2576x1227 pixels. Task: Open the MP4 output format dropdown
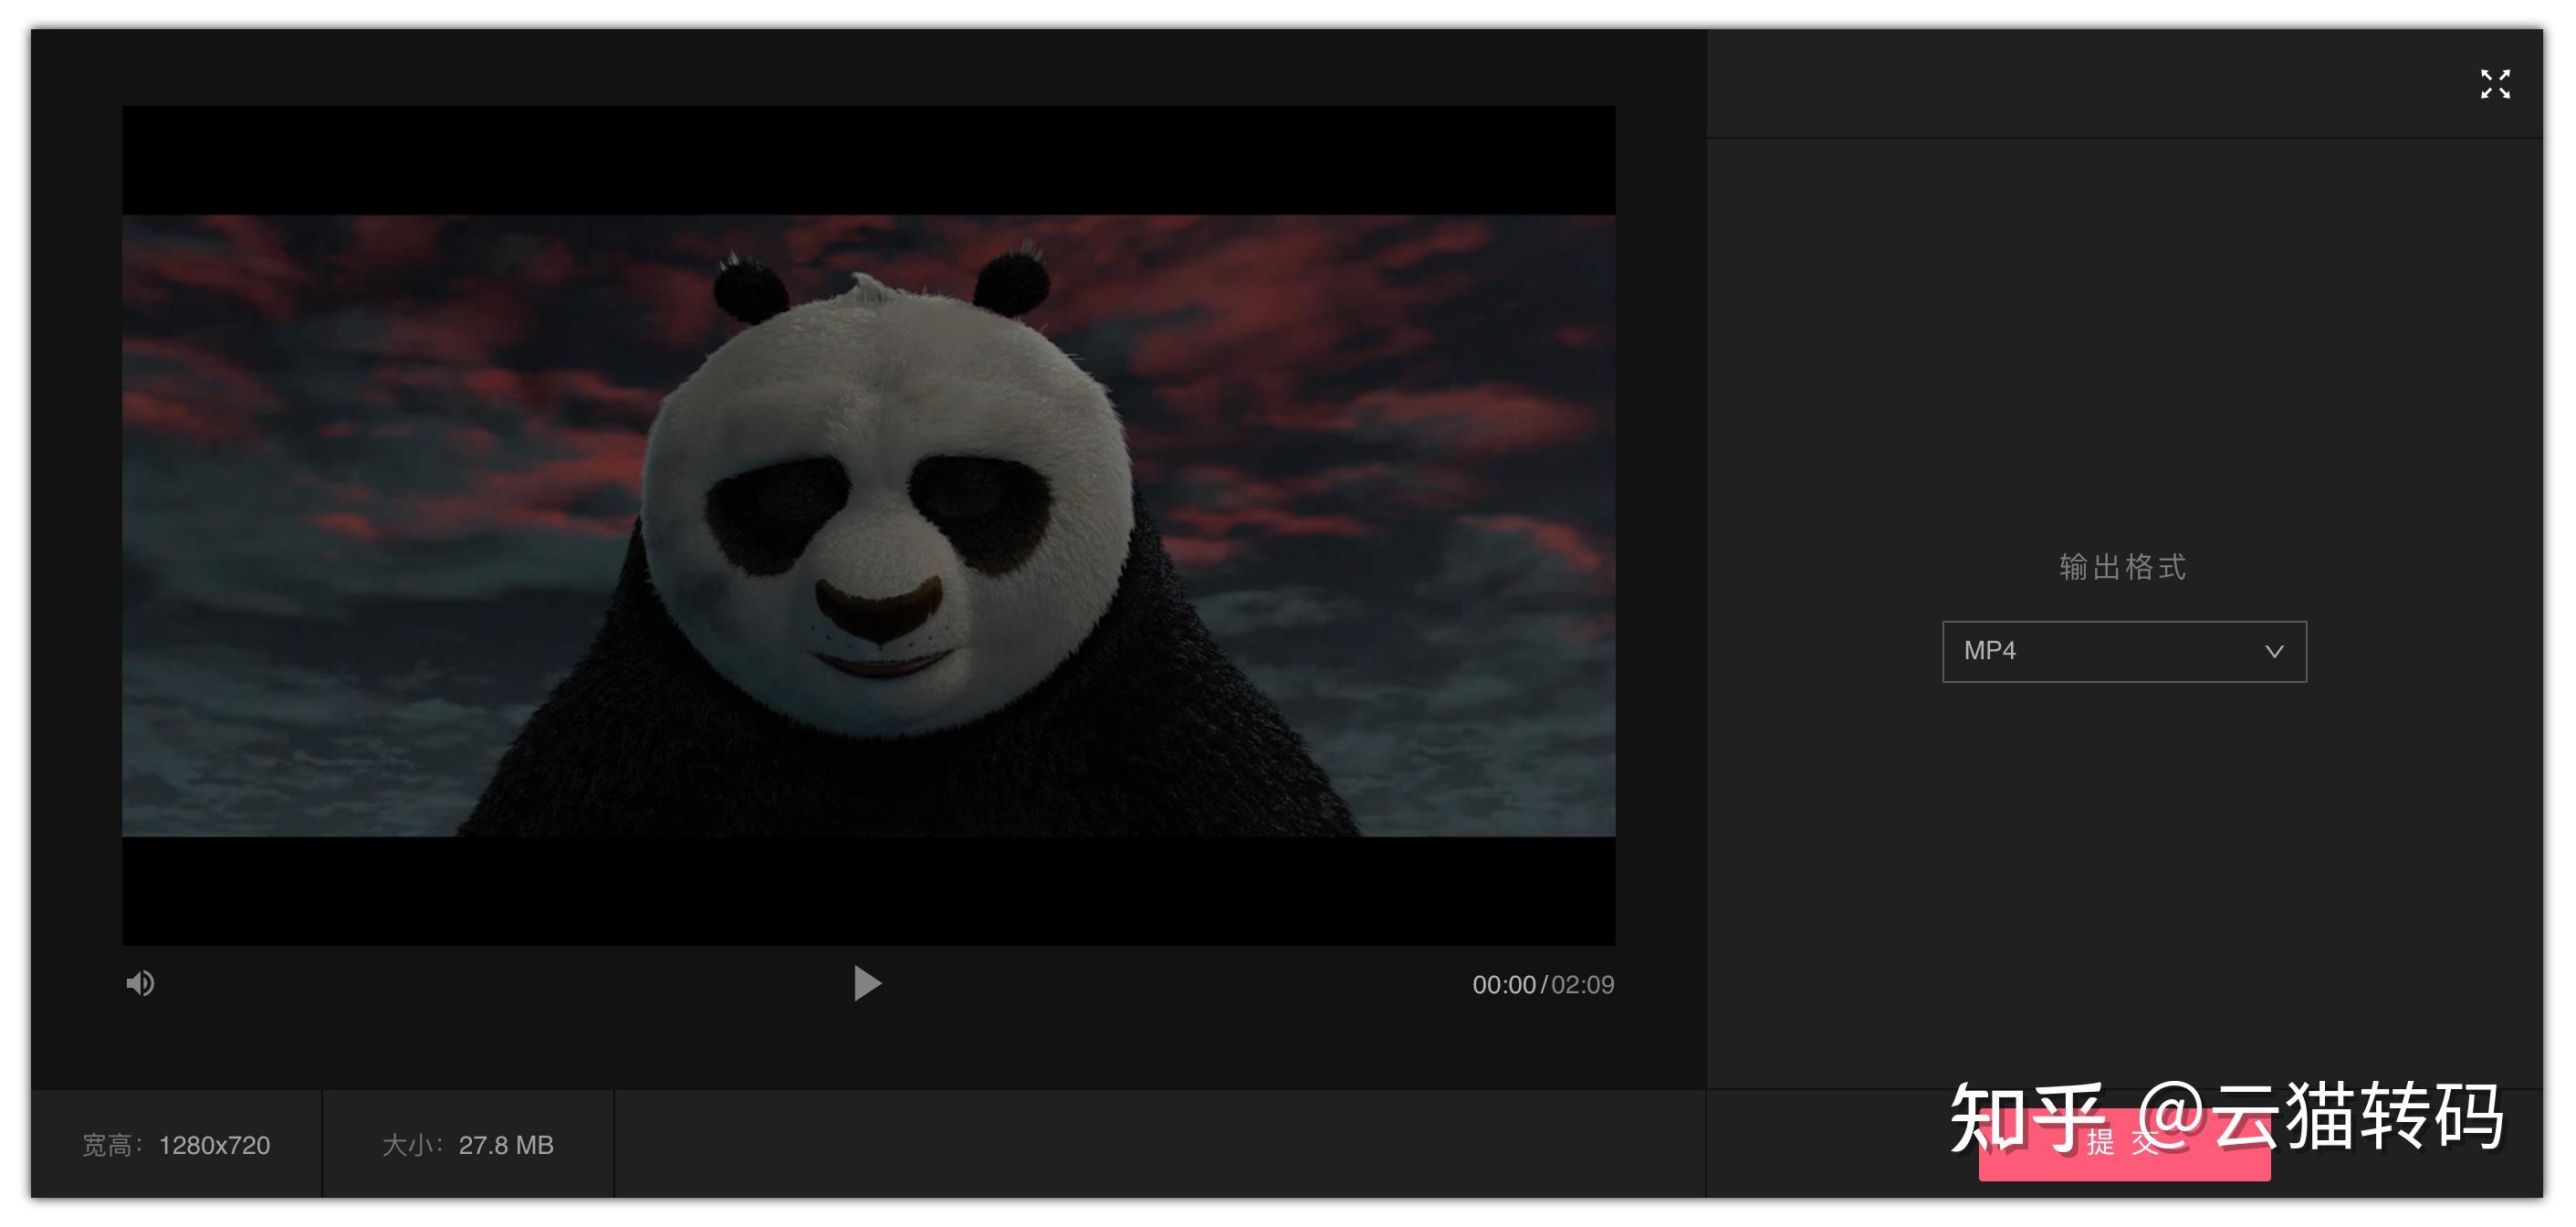(2123, 651)
